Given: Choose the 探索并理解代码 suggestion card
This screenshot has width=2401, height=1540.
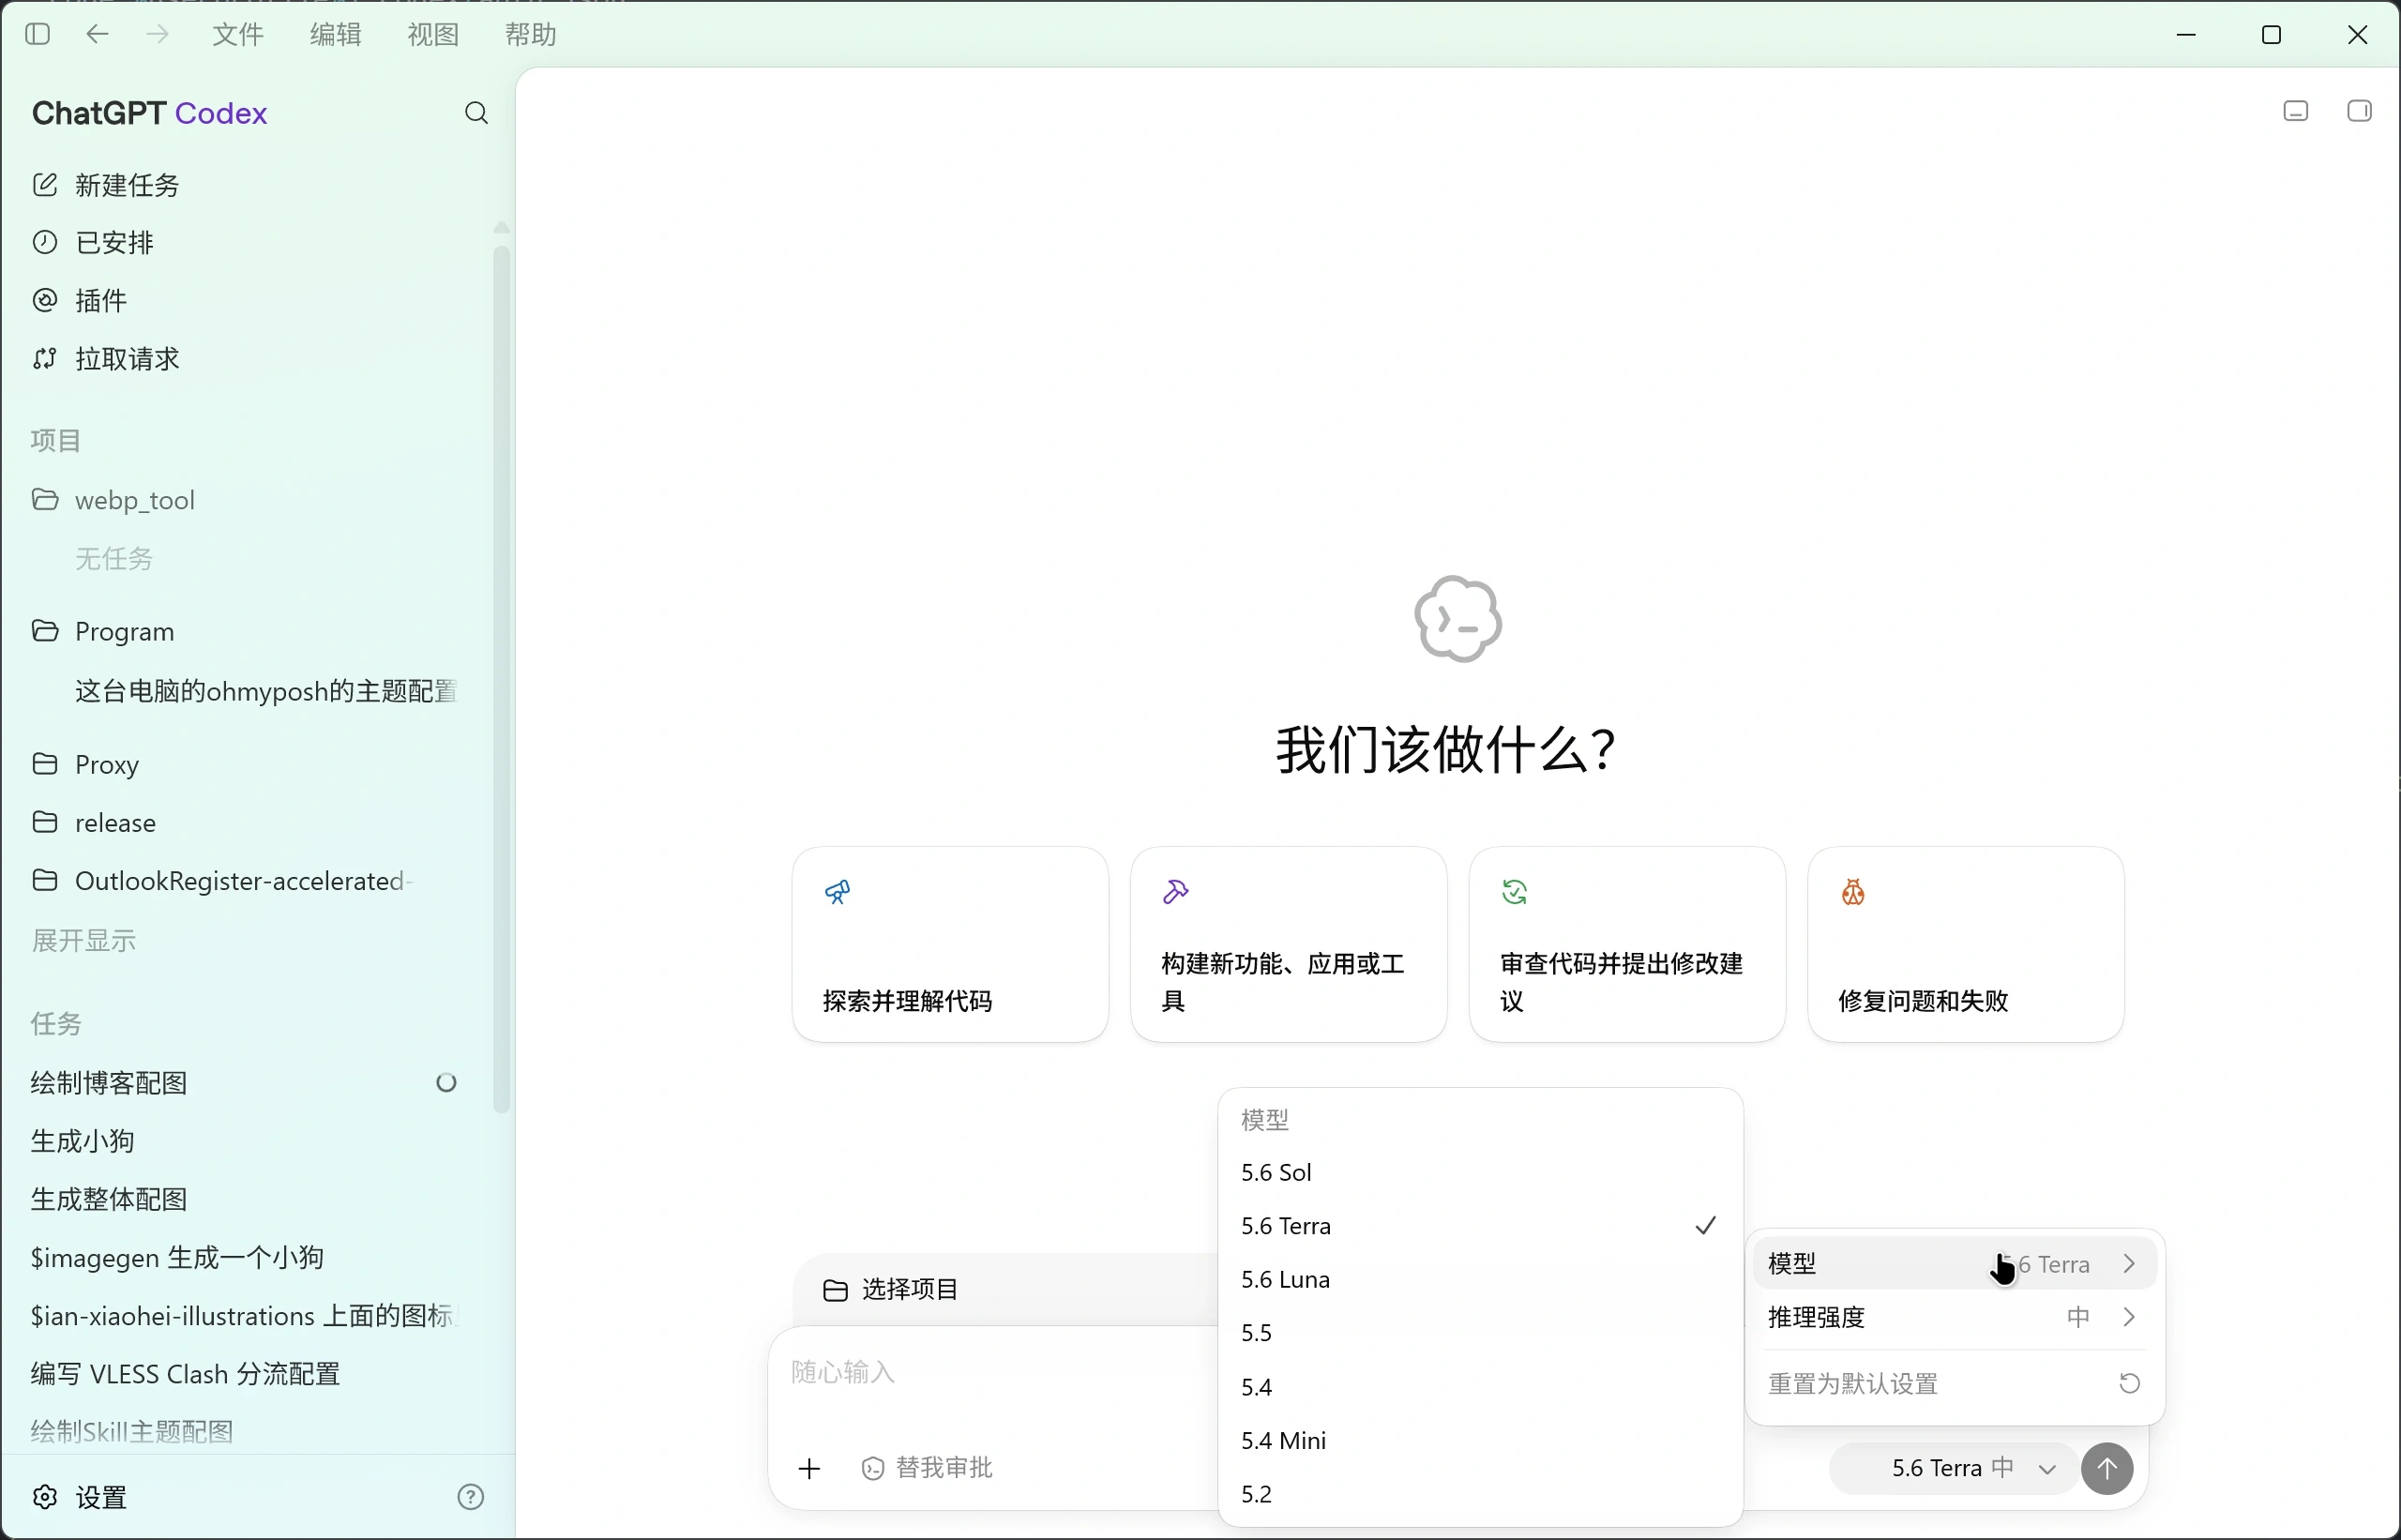Looking at the screenshot, I should click(x=950, y=945).
